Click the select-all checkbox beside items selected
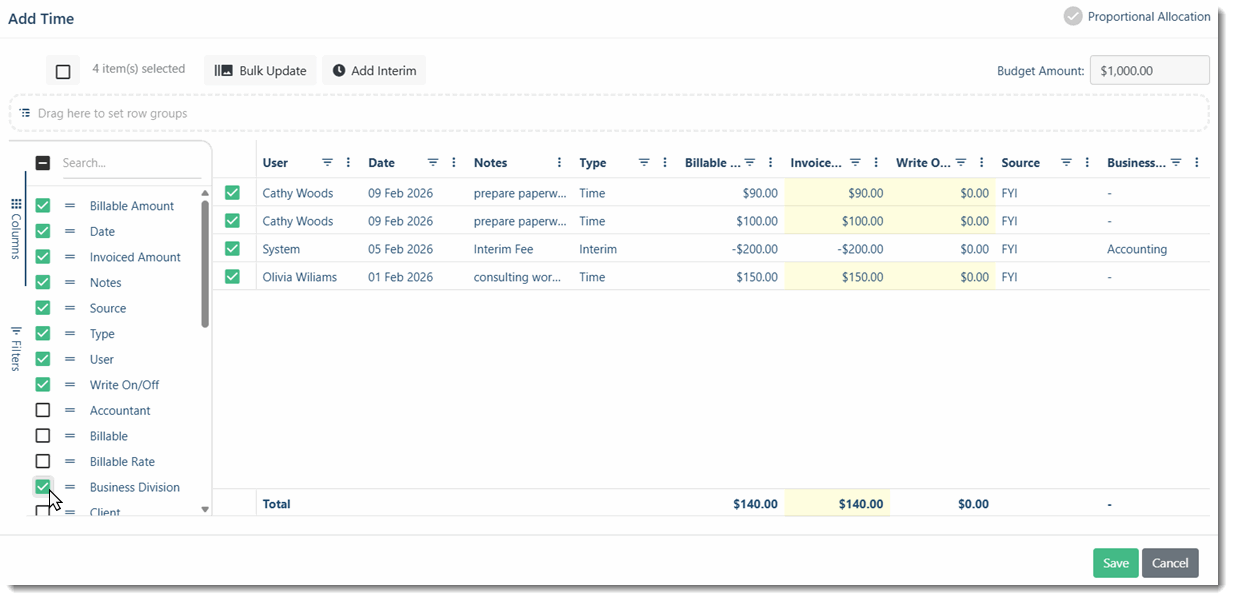 coord(63,71)
